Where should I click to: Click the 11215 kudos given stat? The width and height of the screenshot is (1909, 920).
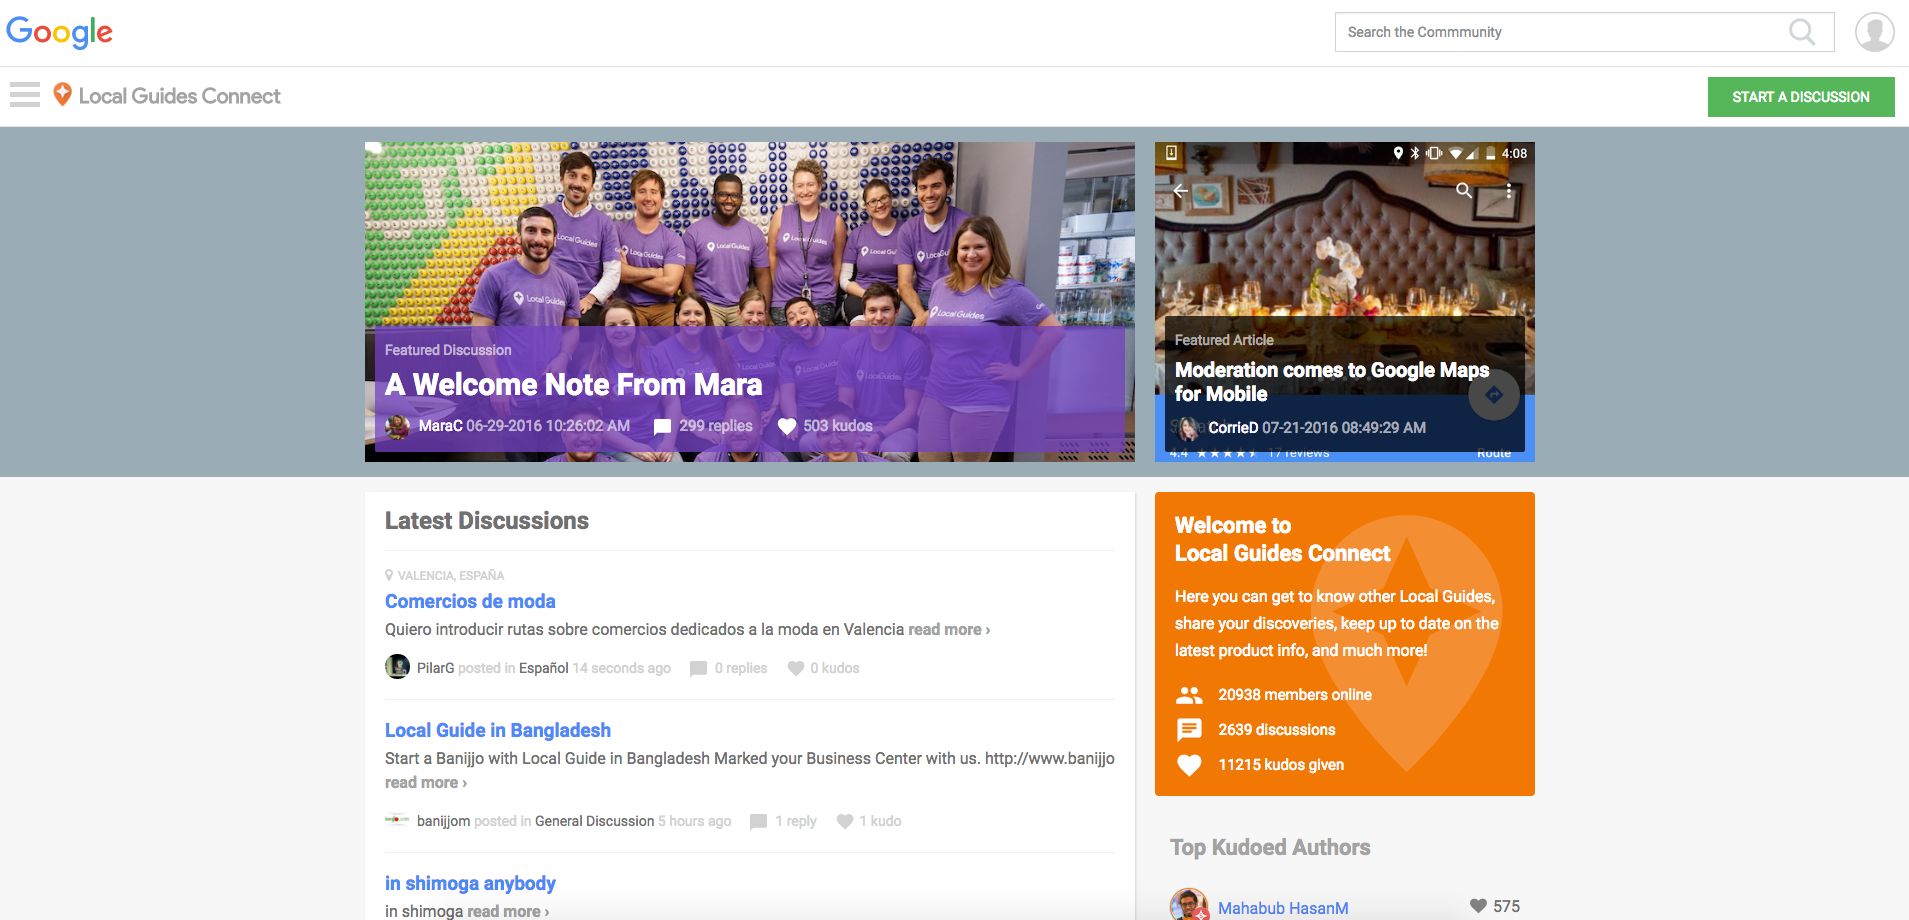coord(1281,765)
